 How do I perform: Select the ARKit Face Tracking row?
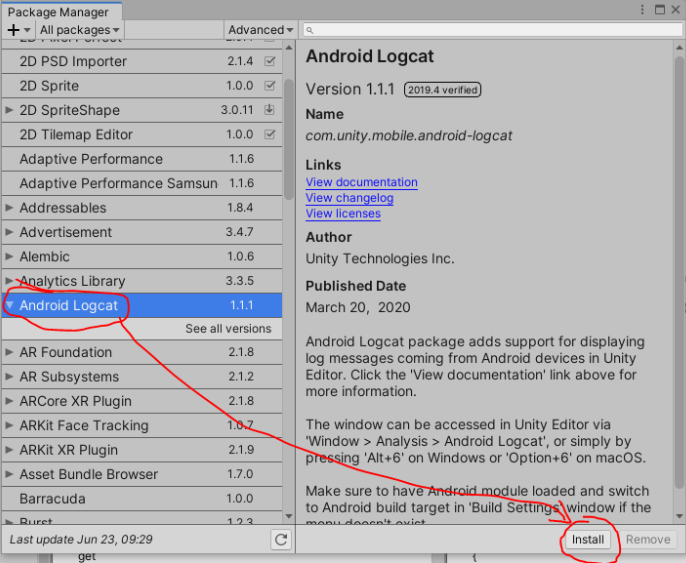142,425
